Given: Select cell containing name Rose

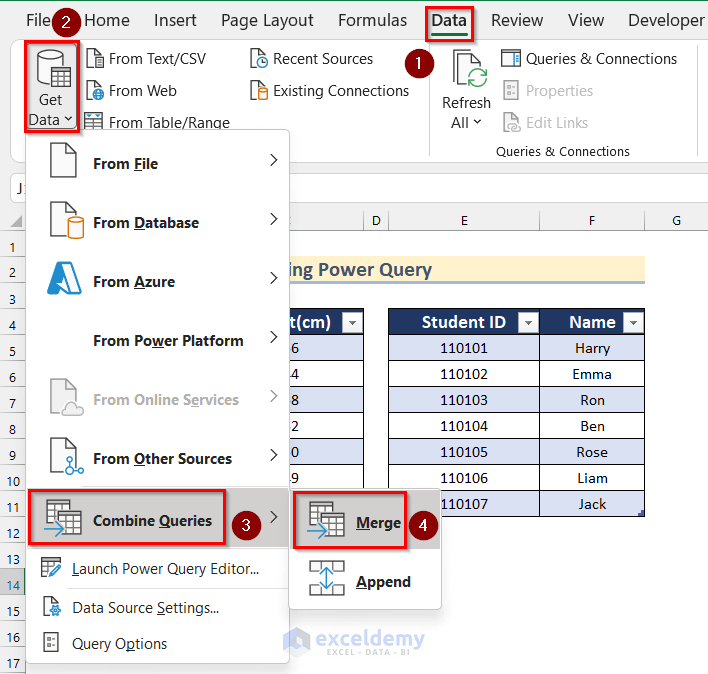Looking at the screenshot, I should 592,452.
